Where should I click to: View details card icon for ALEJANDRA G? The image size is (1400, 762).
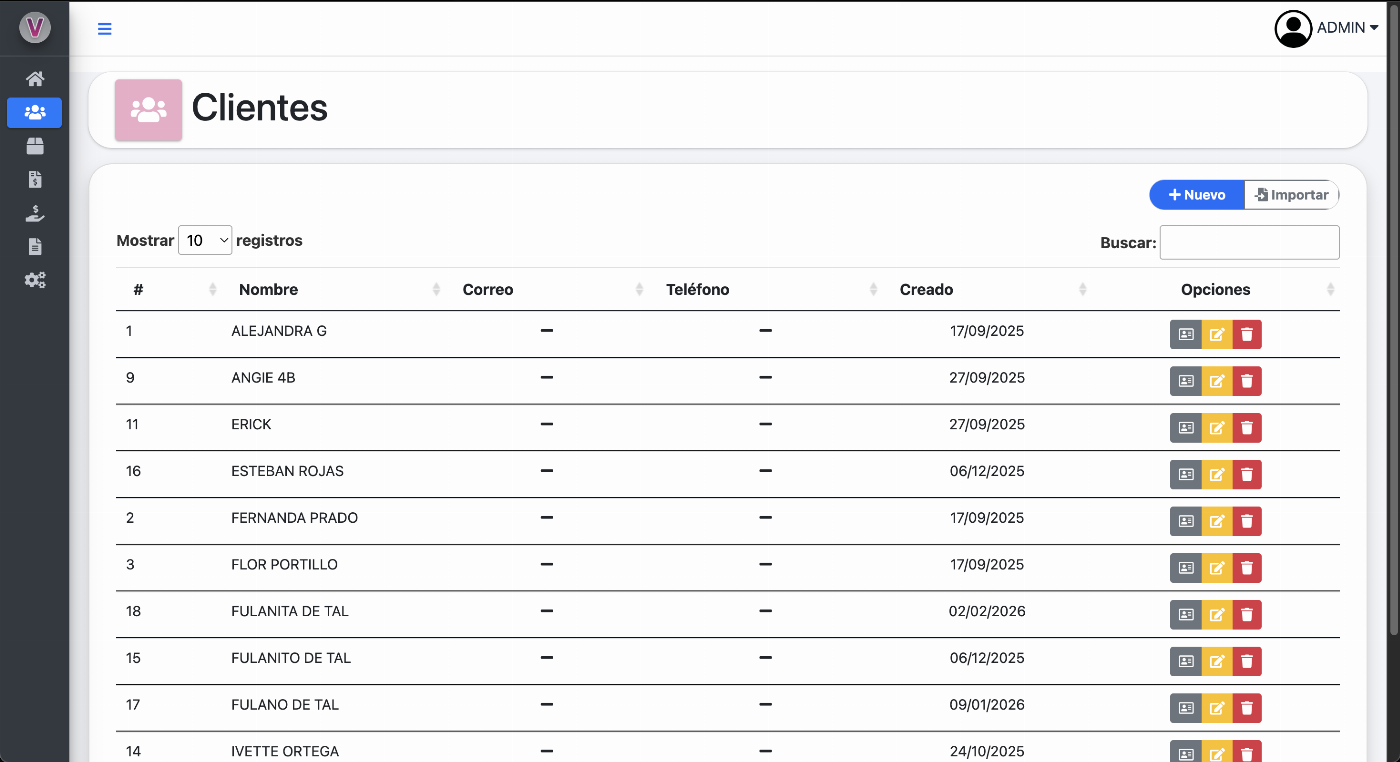point(1186,334)
